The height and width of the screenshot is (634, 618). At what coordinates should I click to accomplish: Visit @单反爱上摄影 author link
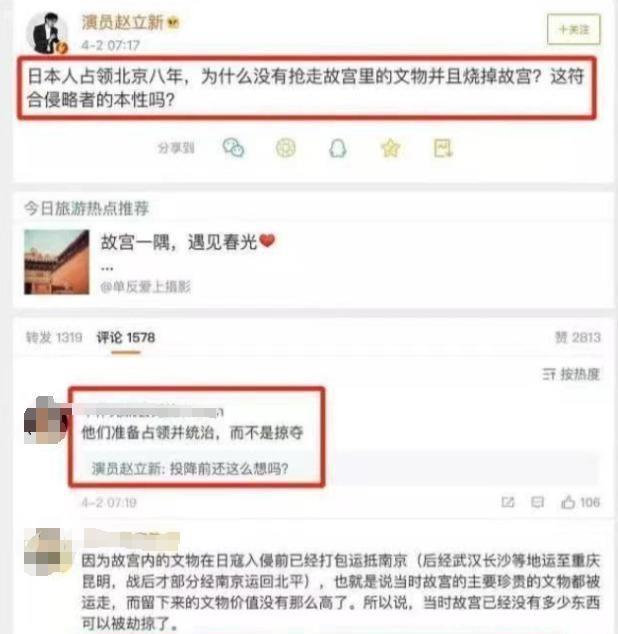pyautogui.click(x=145, y=287)
